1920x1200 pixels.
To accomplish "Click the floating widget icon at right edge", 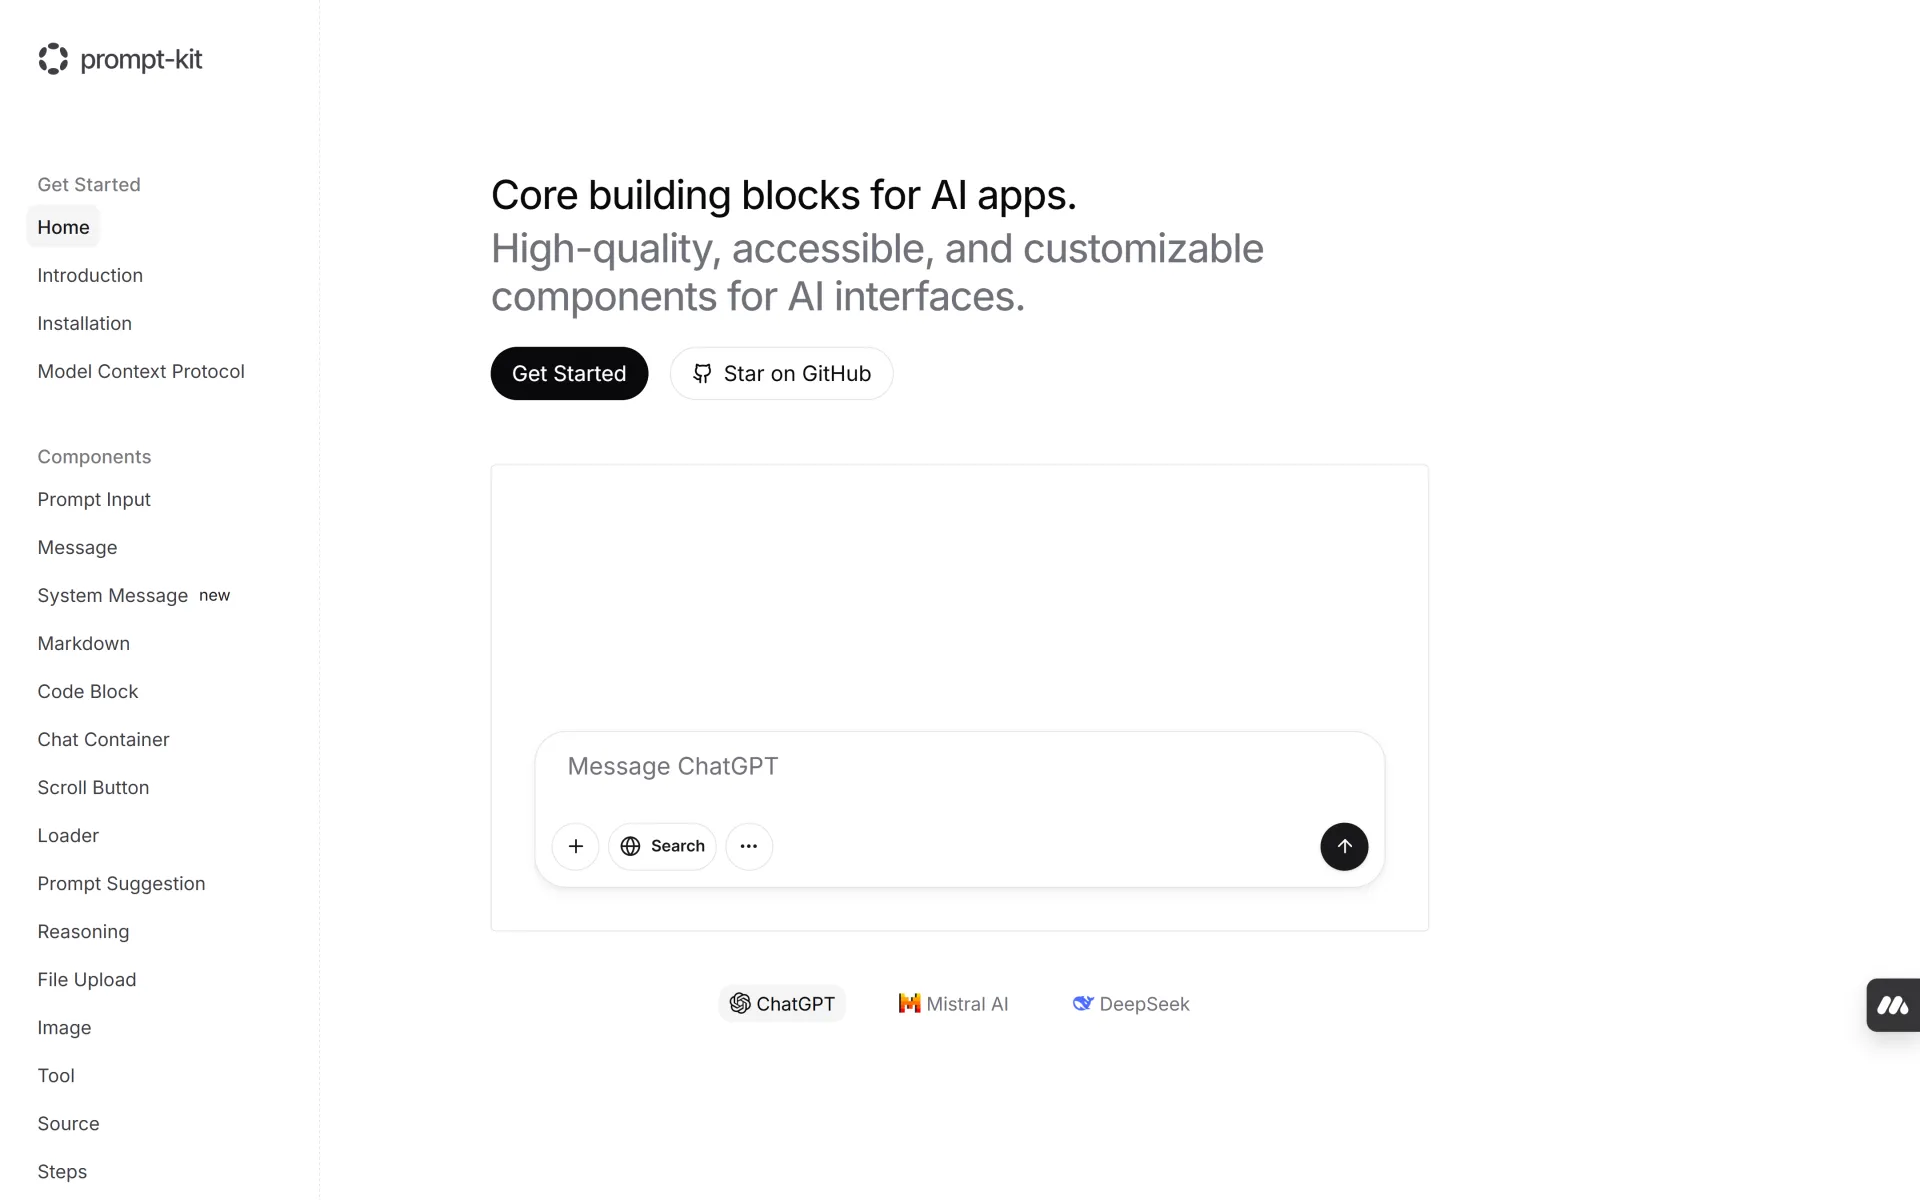I will click(1892, 1005).
